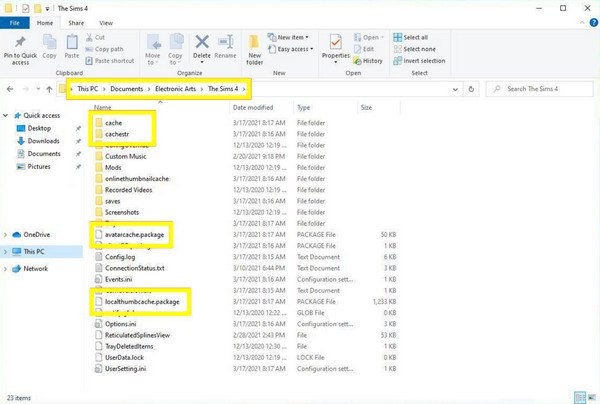Click the Open ribbon command
The width and height of the screenshot is (600, 404).
[368, 37]
